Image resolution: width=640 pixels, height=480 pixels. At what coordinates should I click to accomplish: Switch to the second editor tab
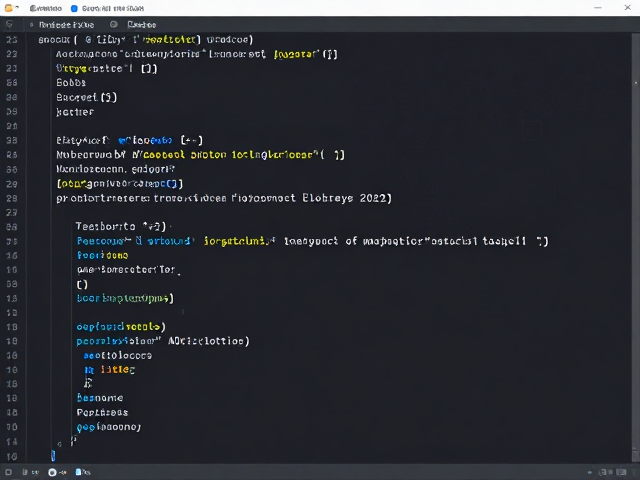tap(142, 25)
